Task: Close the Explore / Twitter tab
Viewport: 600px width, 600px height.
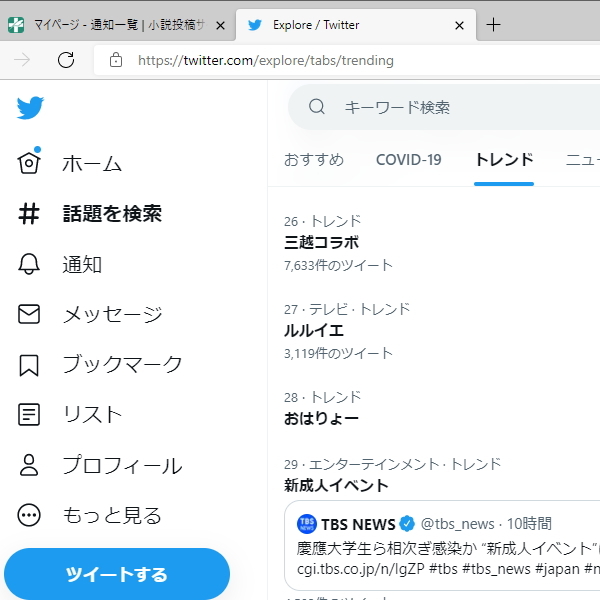Action: 459,26
